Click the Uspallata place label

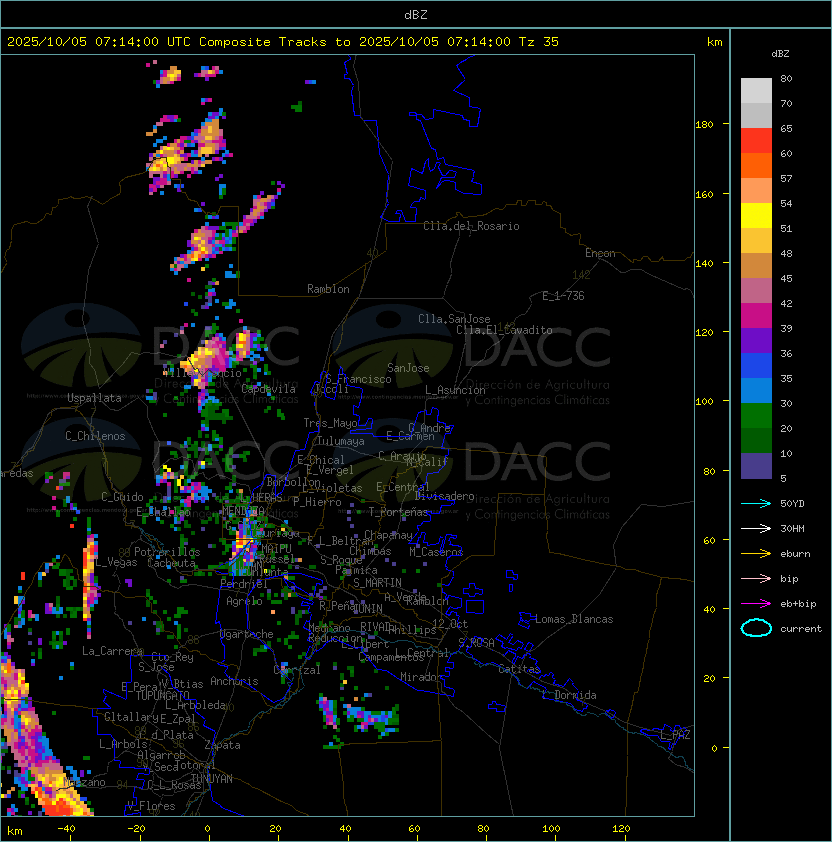point(94,398)
